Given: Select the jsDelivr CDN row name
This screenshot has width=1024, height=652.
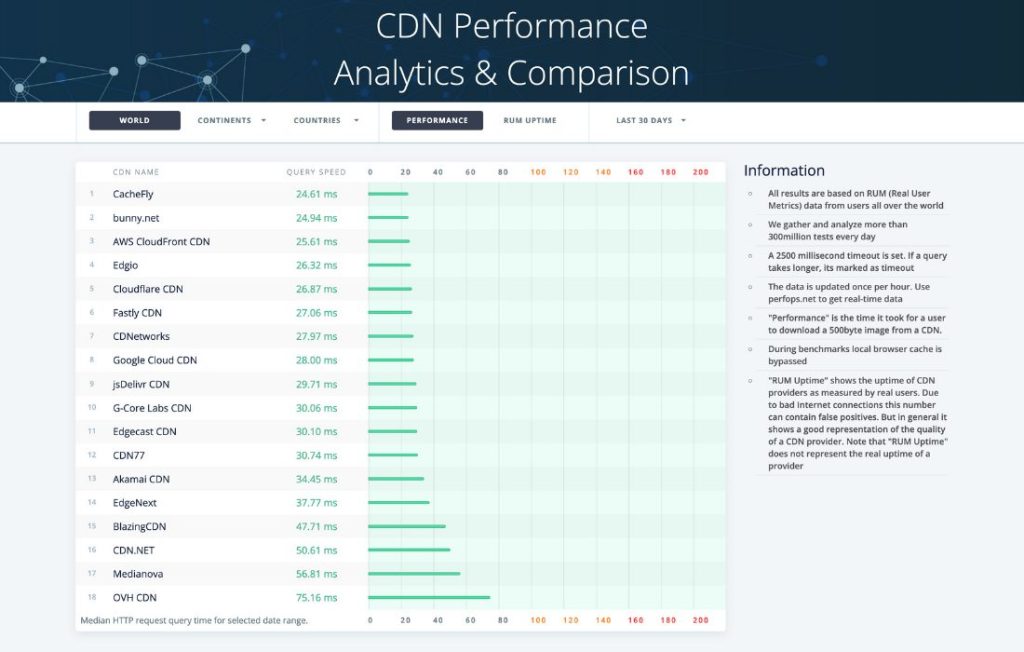Looking at the screenshot, I should 141,384.
